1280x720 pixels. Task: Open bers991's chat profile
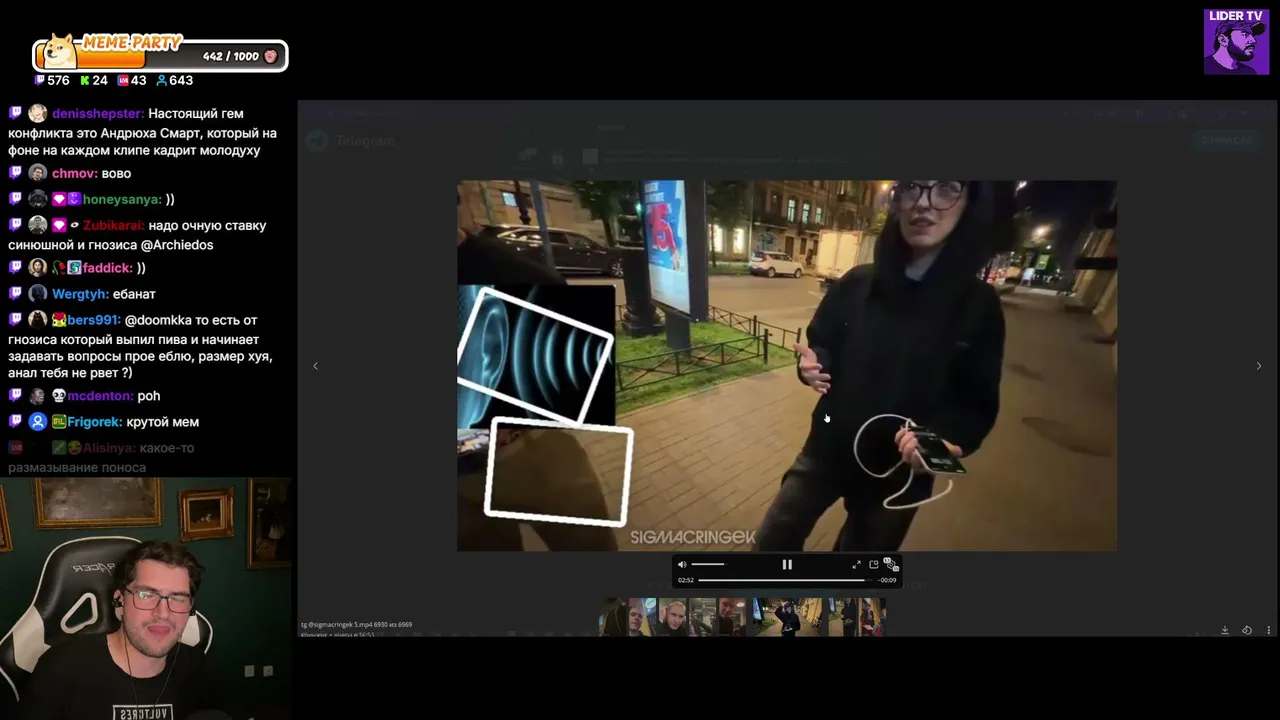pyautogui.click(x=92, y=320)
